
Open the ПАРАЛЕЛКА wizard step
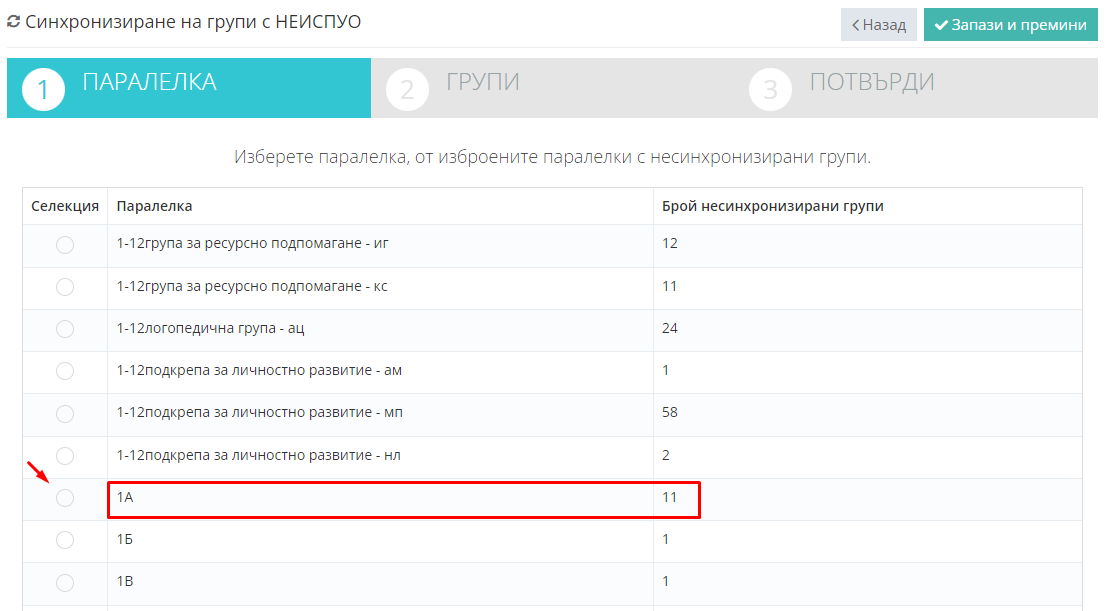point(149,82)
